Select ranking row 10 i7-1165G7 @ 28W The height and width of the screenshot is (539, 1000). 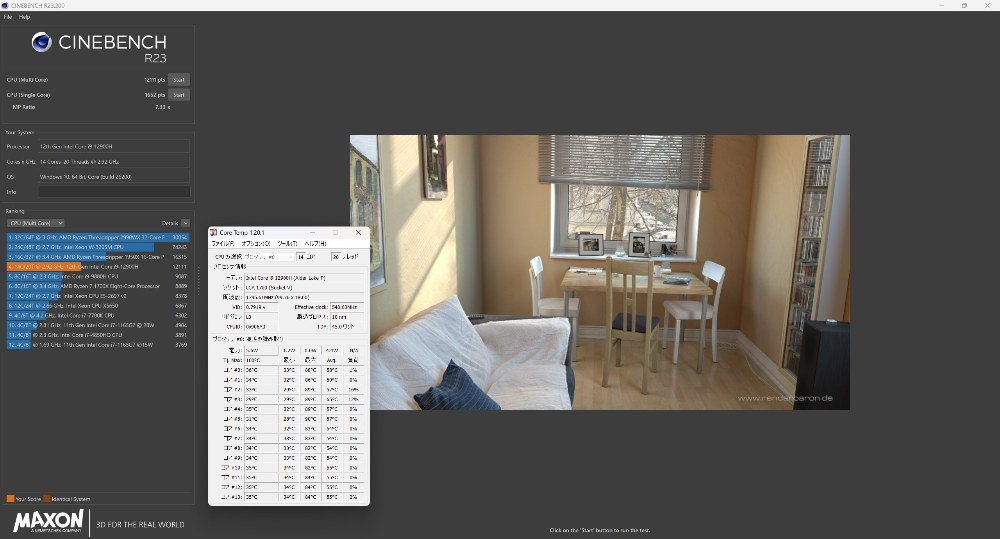(x=98, y=325)
